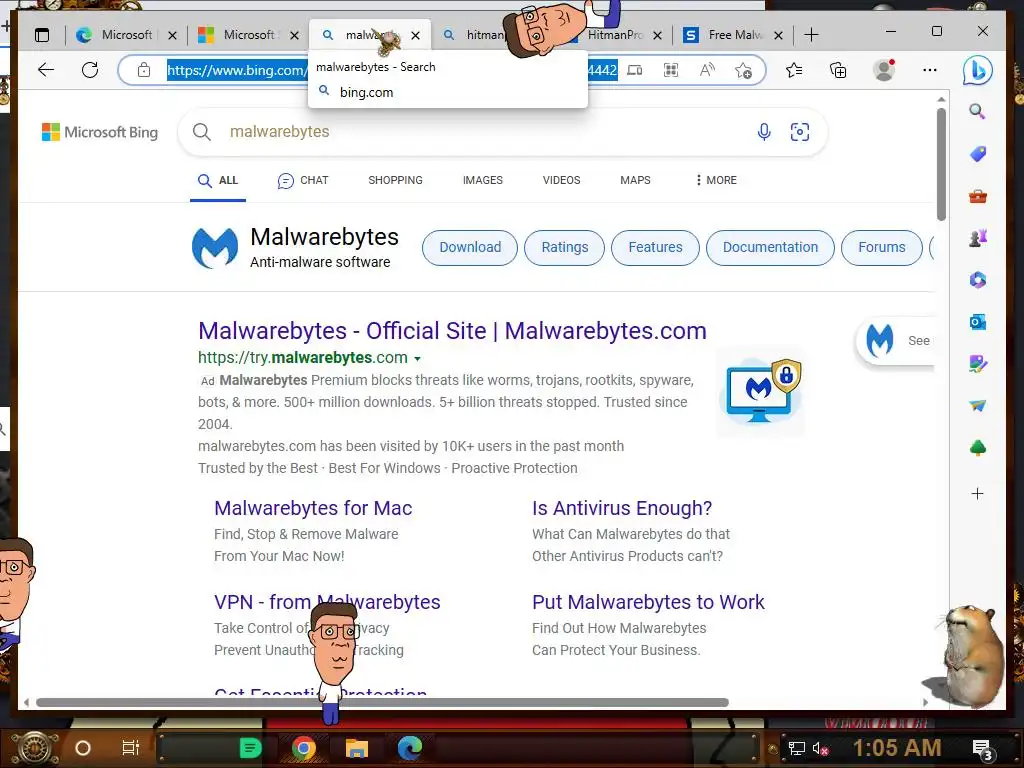Click the Microsoft Bing logo
This screenshot has width=1024, height=768.
100,132
